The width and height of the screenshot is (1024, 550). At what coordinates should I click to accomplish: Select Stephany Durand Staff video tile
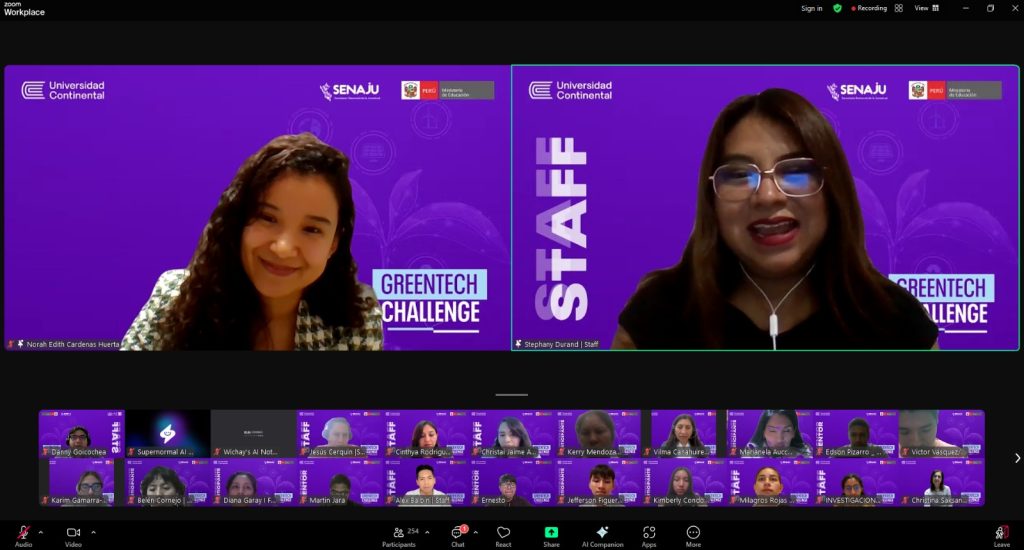point(765,208)
